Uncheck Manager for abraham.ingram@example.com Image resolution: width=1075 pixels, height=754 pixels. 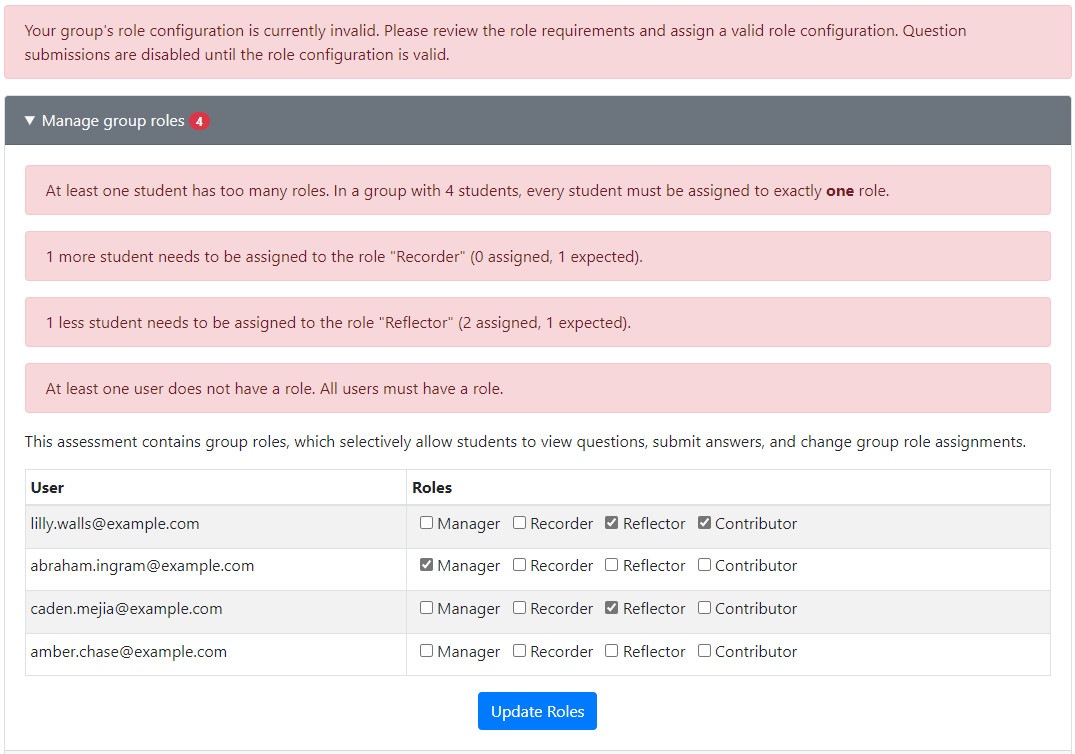[426, 565]
